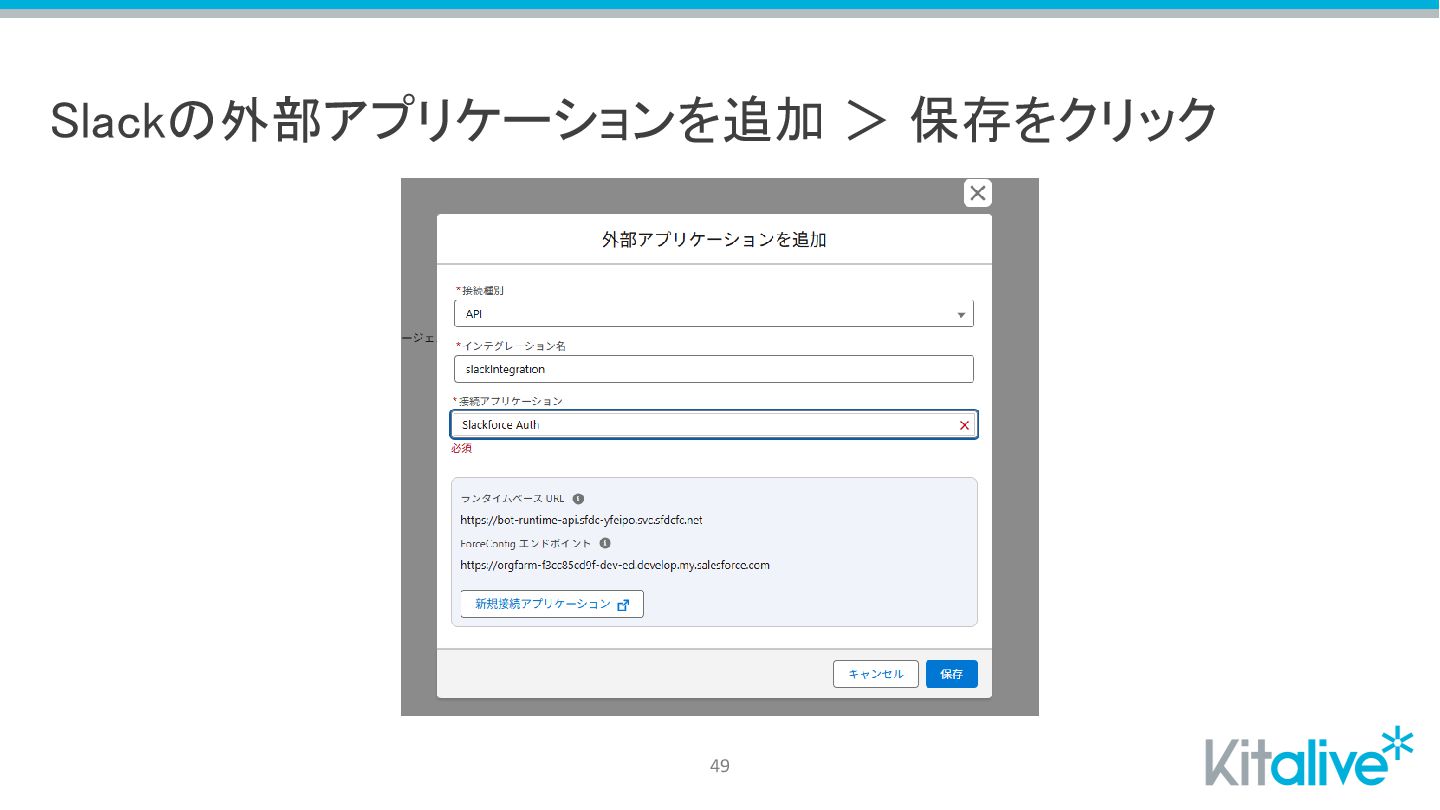1440x810 pixels.
Task: Click the slackIntegration name field
Action: 714,369
